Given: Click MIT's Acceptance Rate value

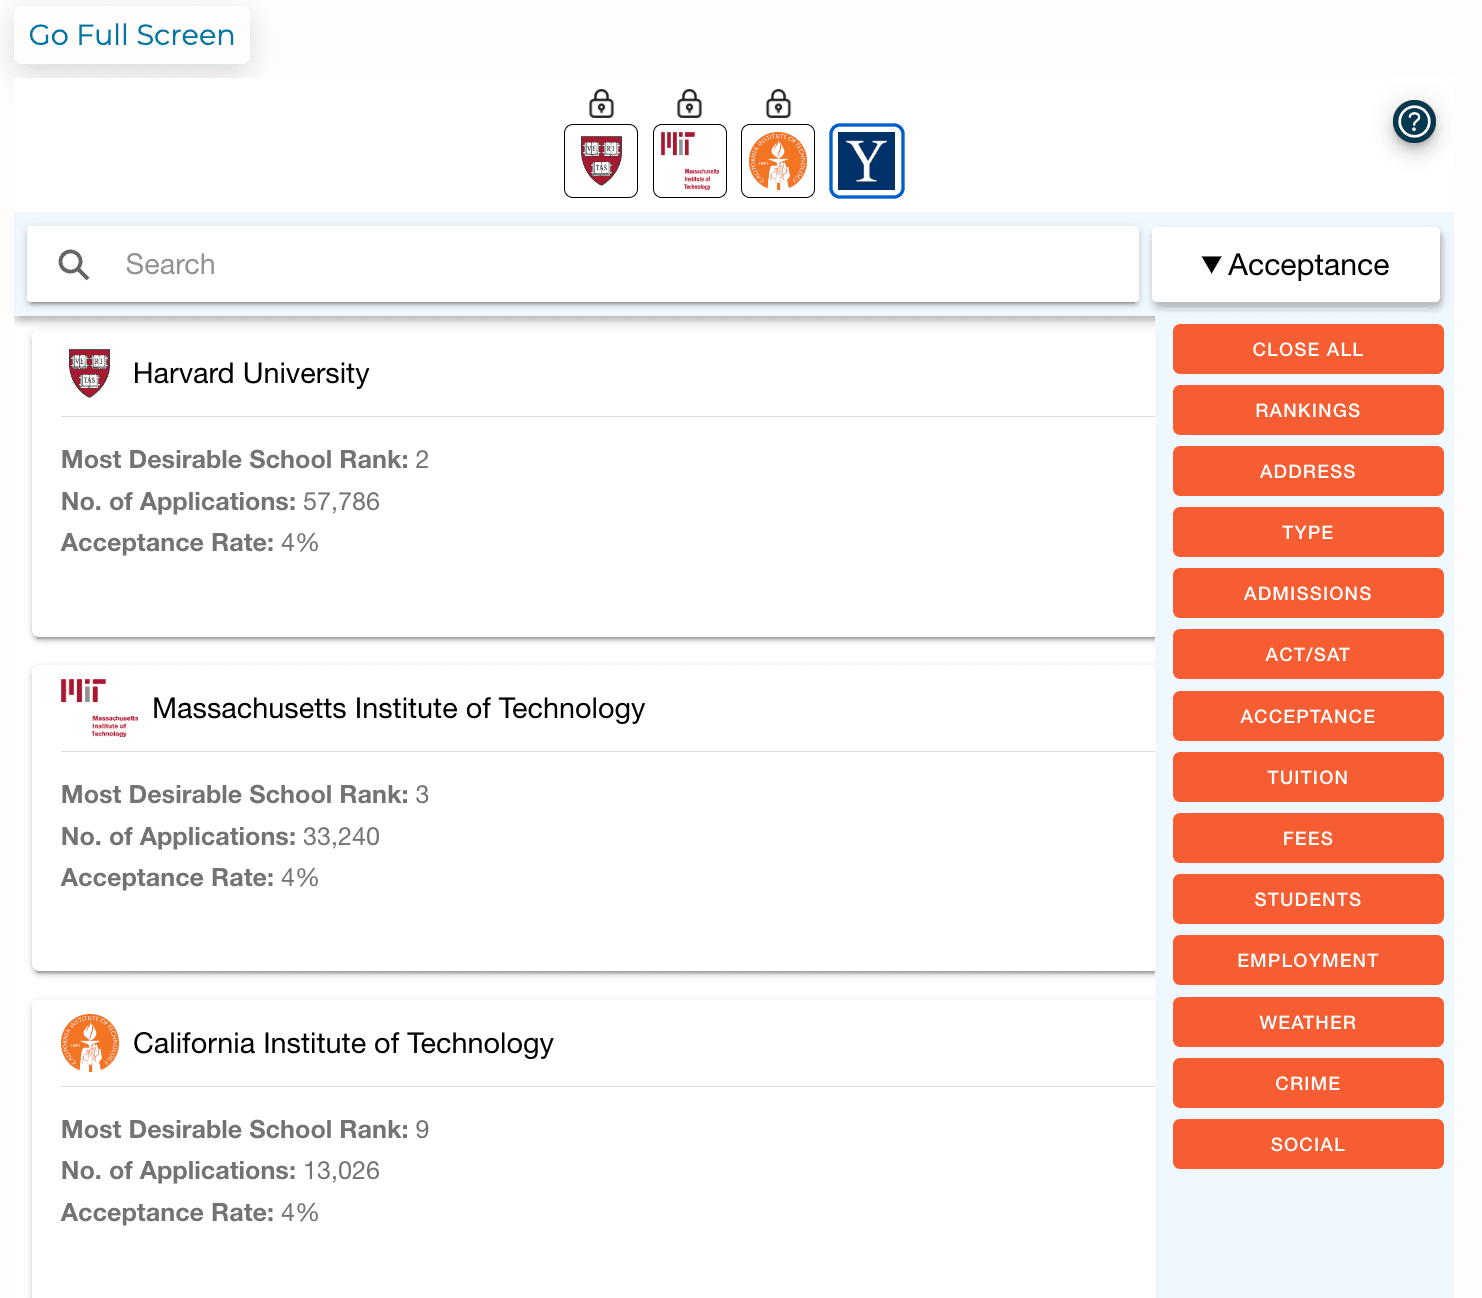Looking at the screenshot, I should 300,878.
